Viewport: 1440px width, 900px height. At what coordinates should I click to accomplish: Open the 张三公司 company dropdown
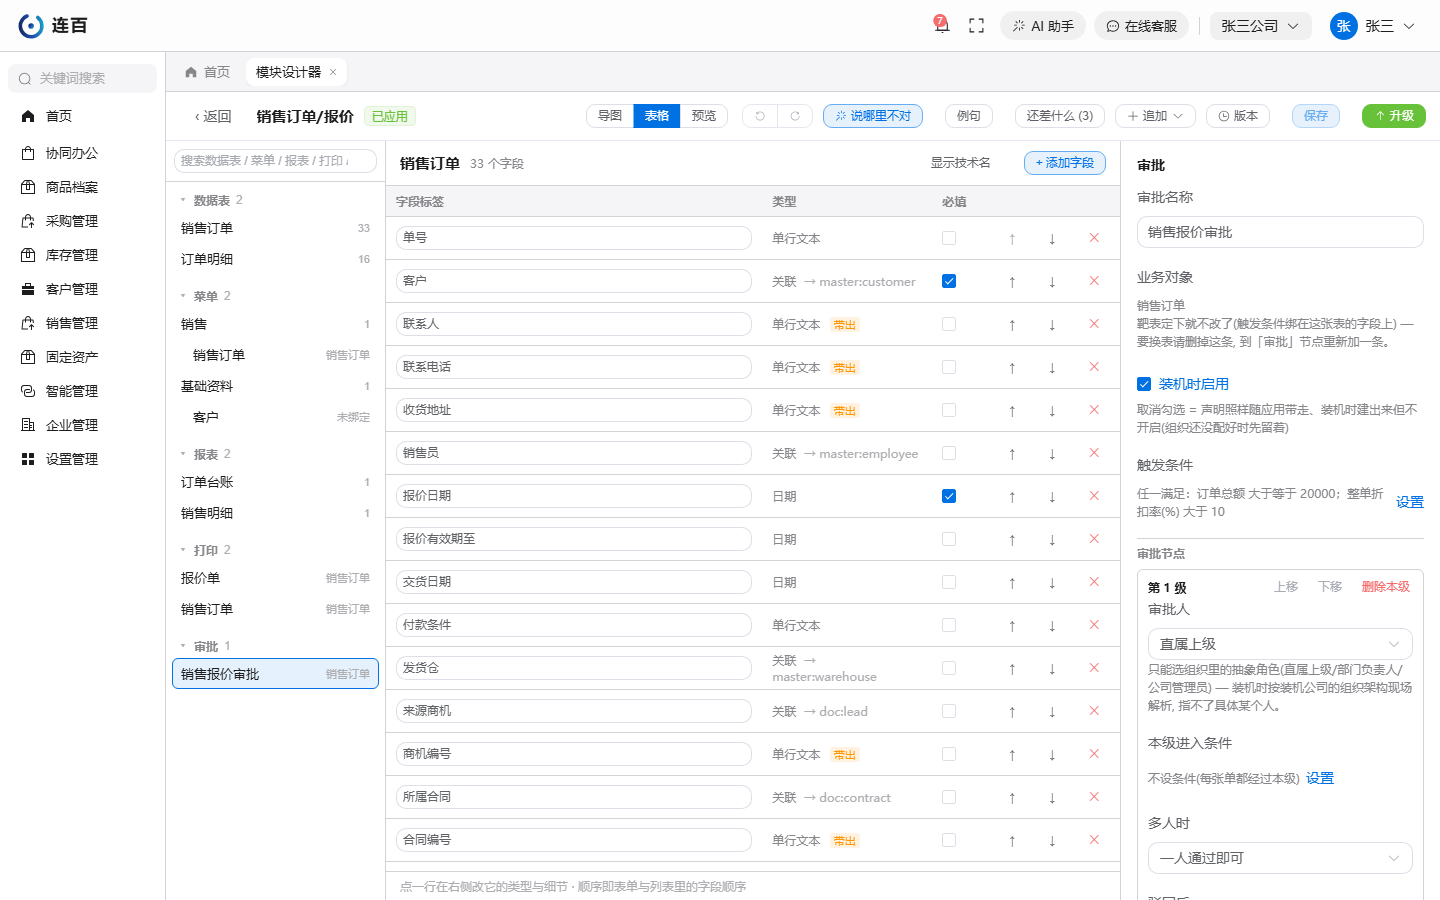1260,26
